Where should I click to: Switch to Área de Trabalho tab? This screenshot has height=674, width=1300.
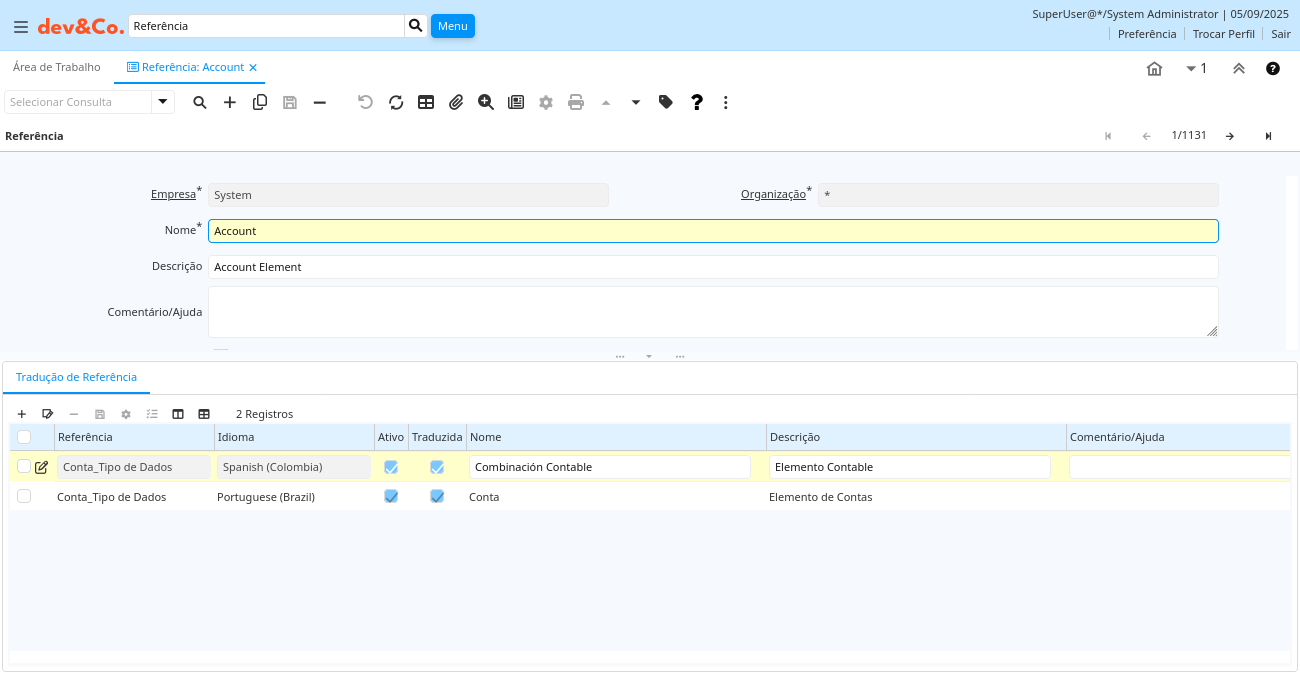pos(57,67)
